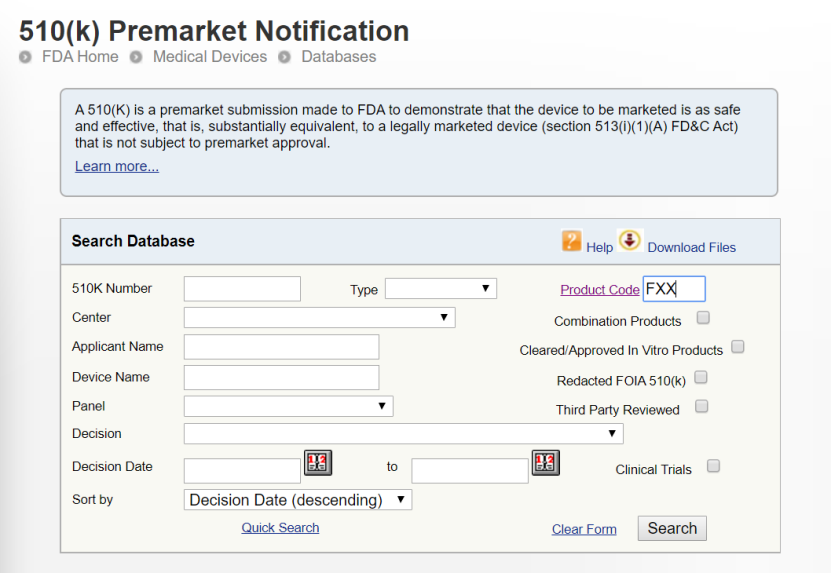The width and height of the screenshot is (831, 573).
Task: Open the Quick Search link
Action: coord(280,528)
